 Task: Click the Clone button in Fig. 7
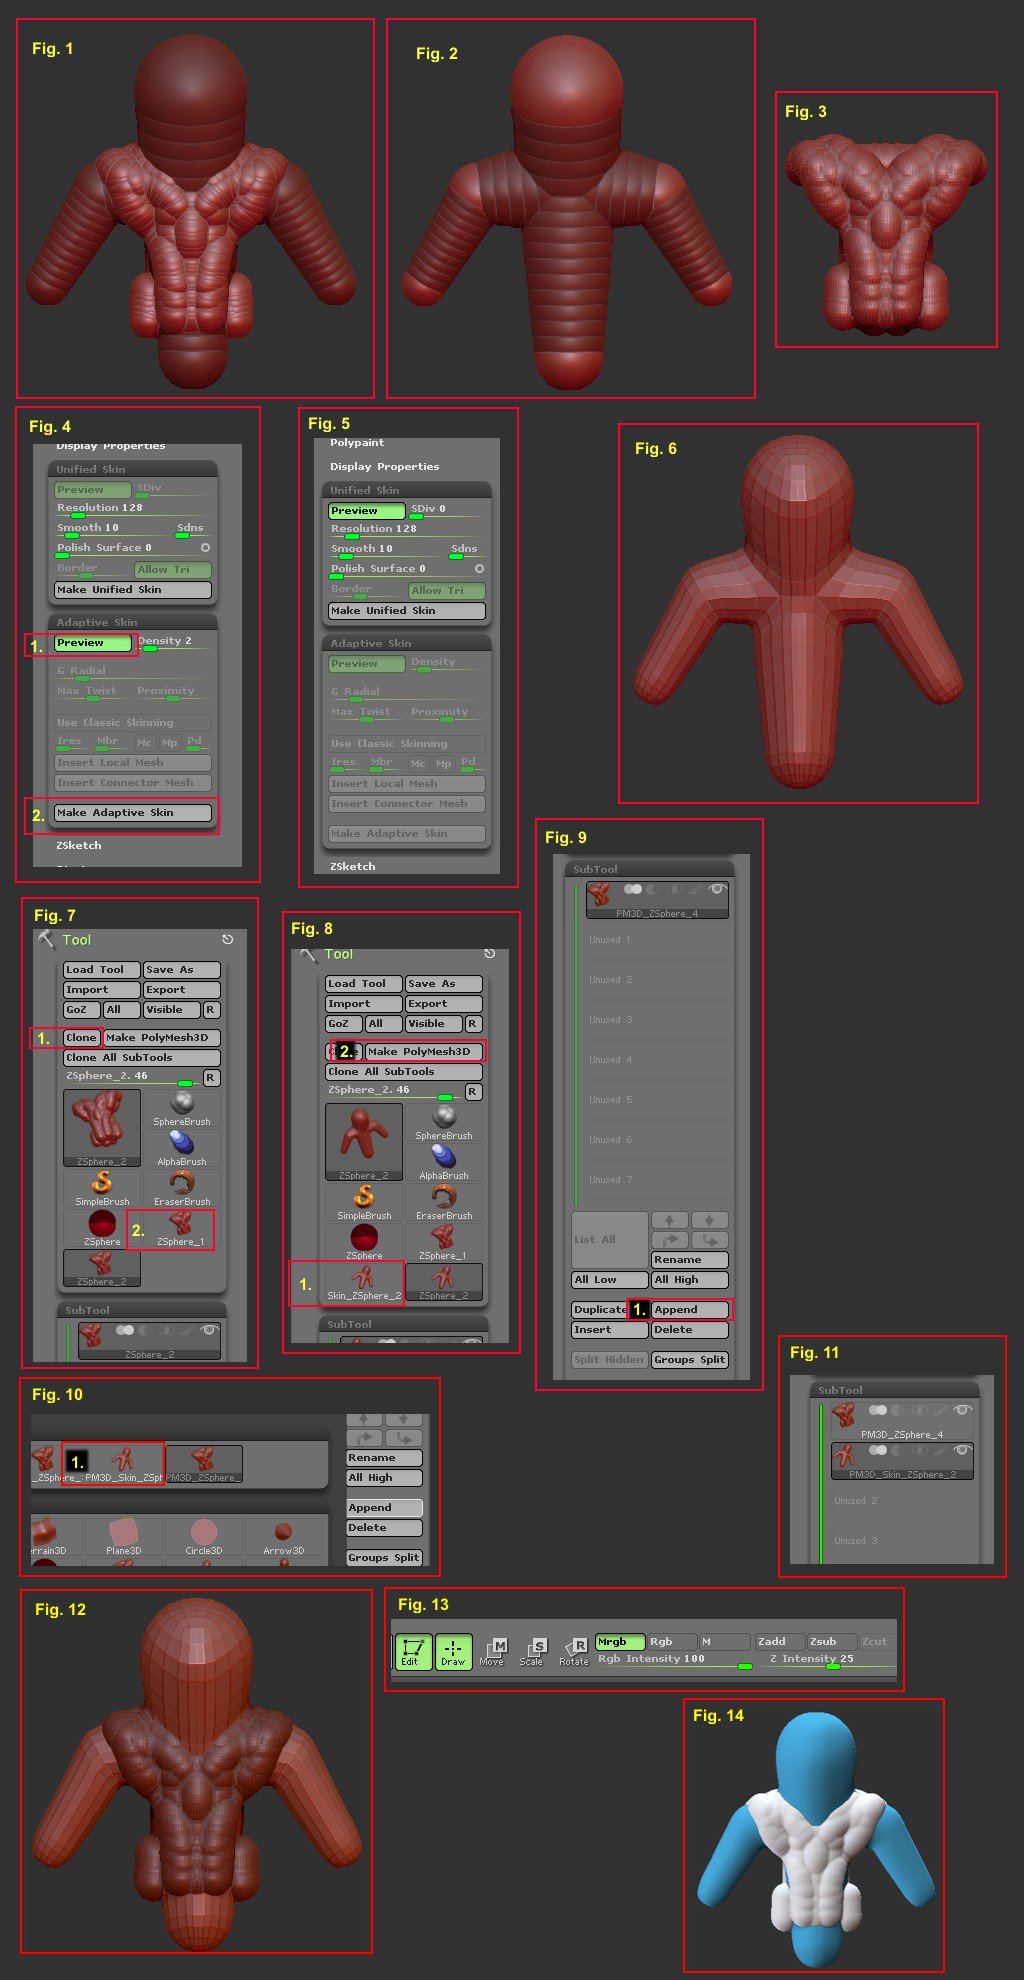82,1038
